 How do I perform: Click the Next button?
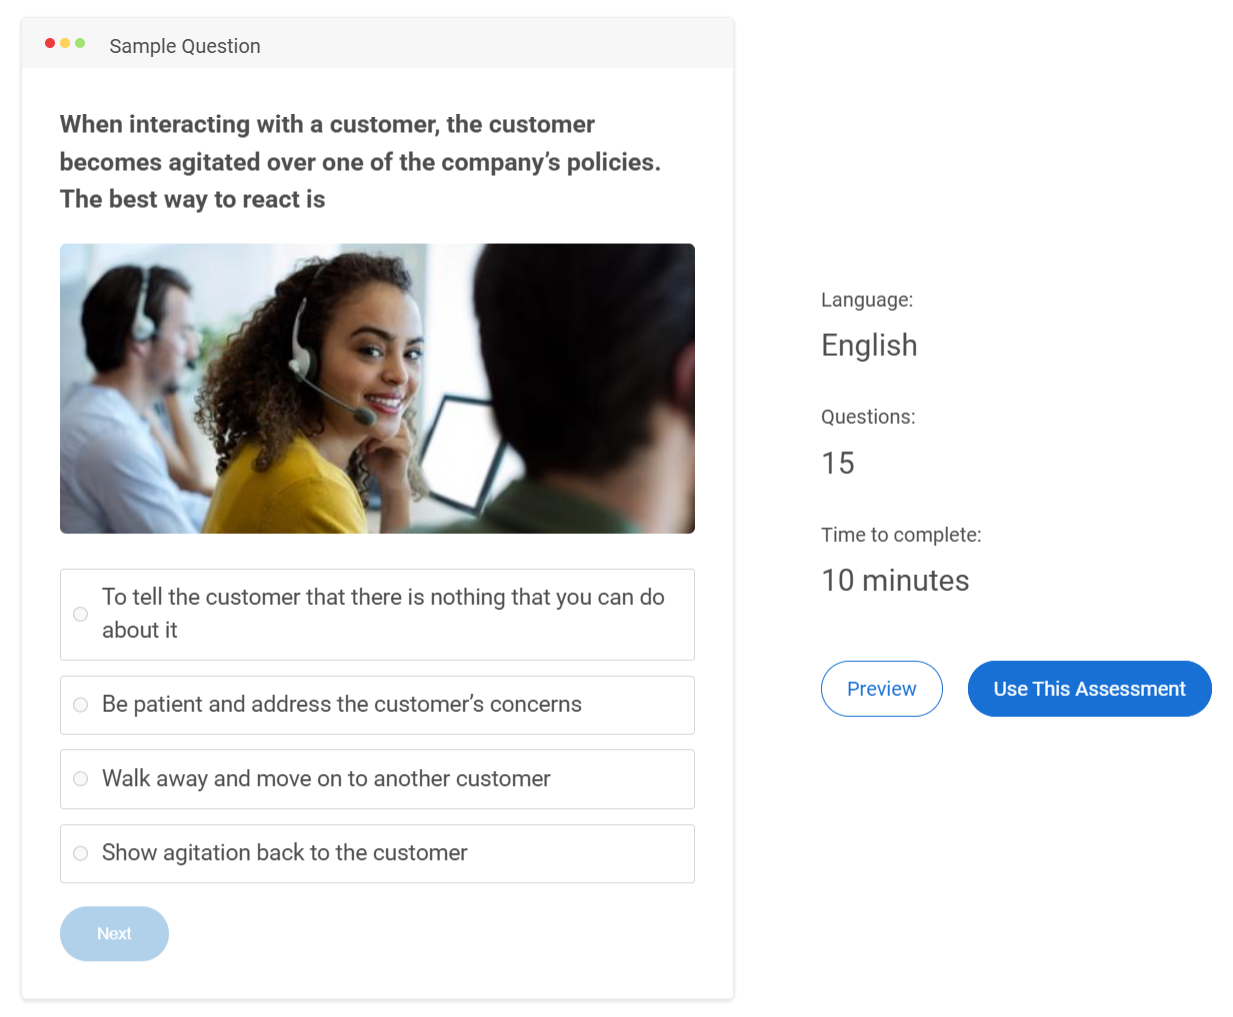(114, 933)
